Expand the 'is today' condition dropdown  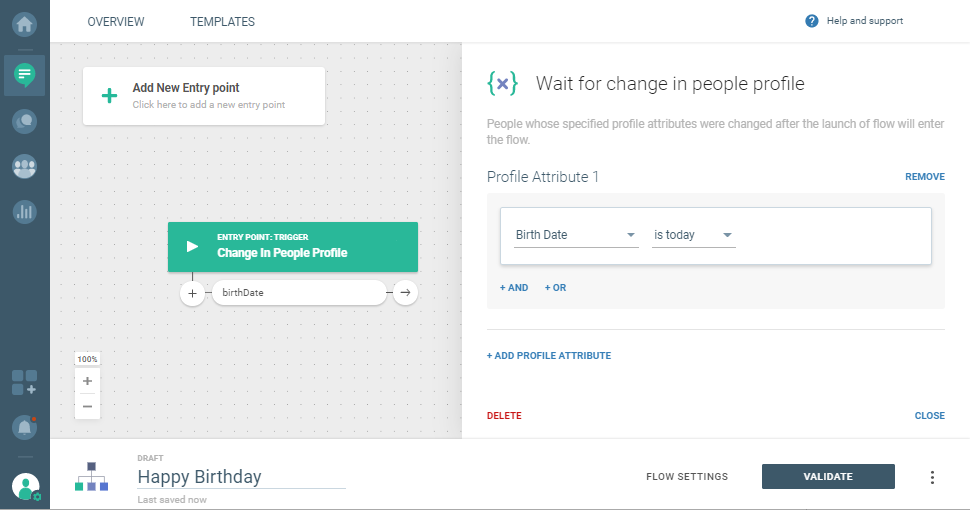coord(693,235)
